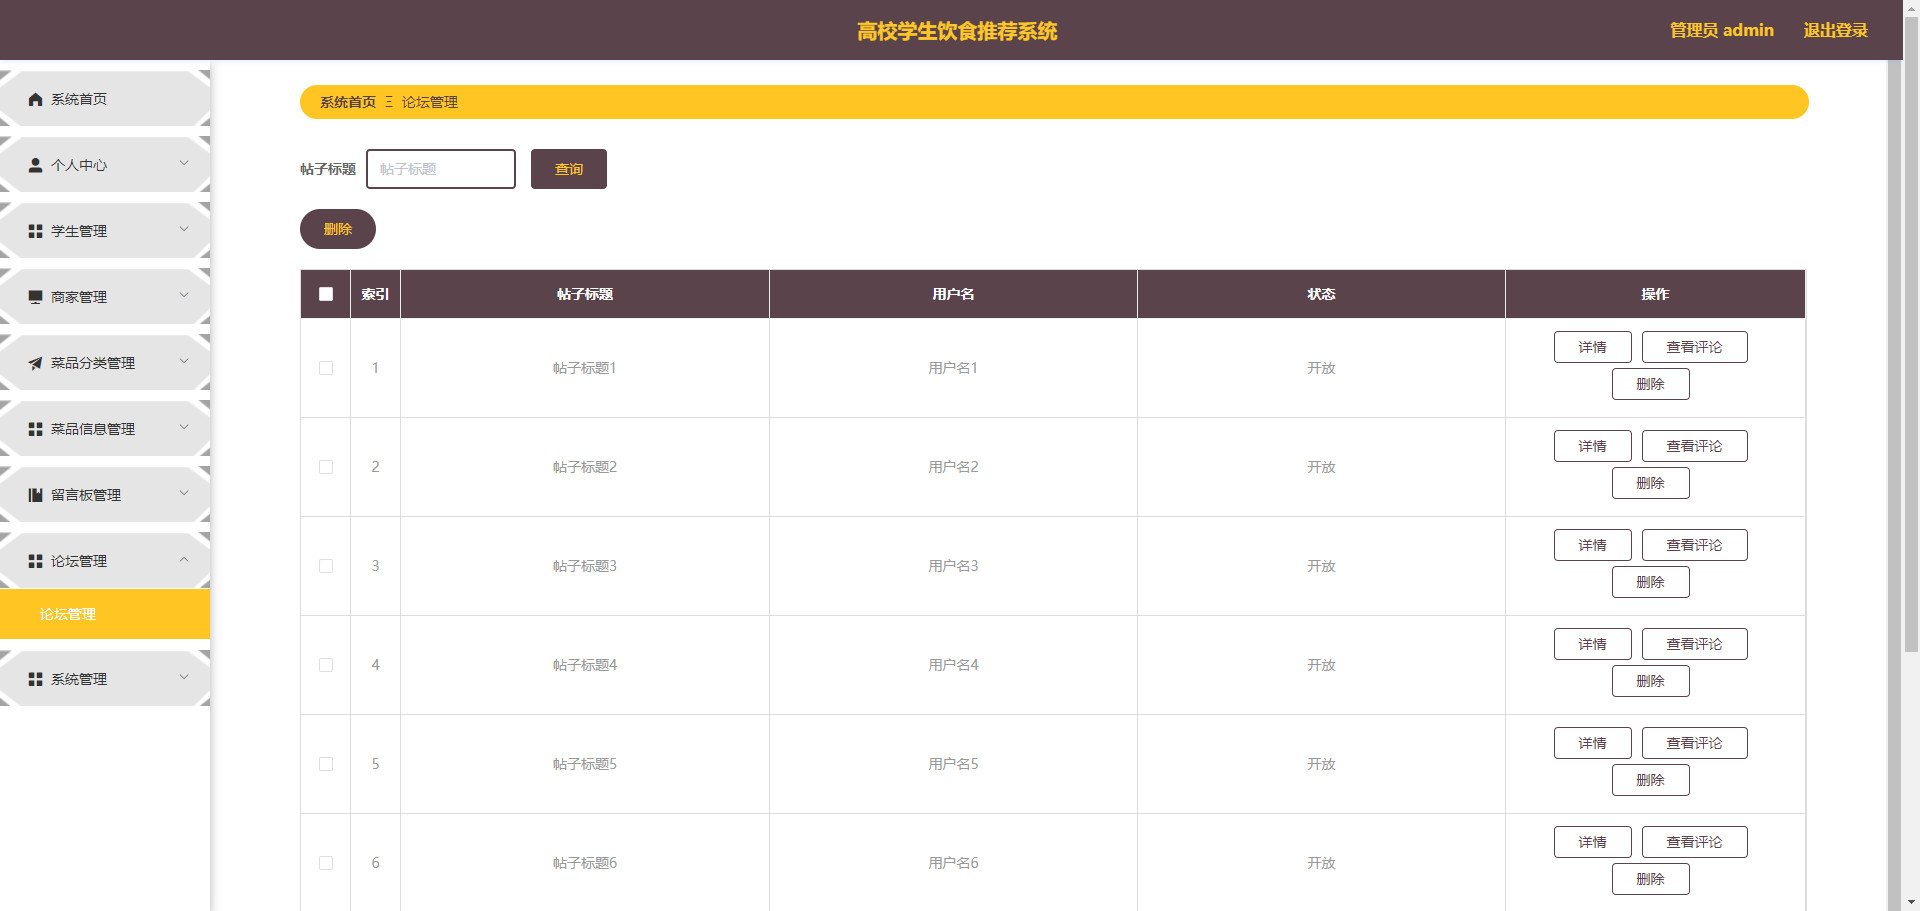
Task: Click 查看评论 for 帖子标题2
Action: (1695, 446)
